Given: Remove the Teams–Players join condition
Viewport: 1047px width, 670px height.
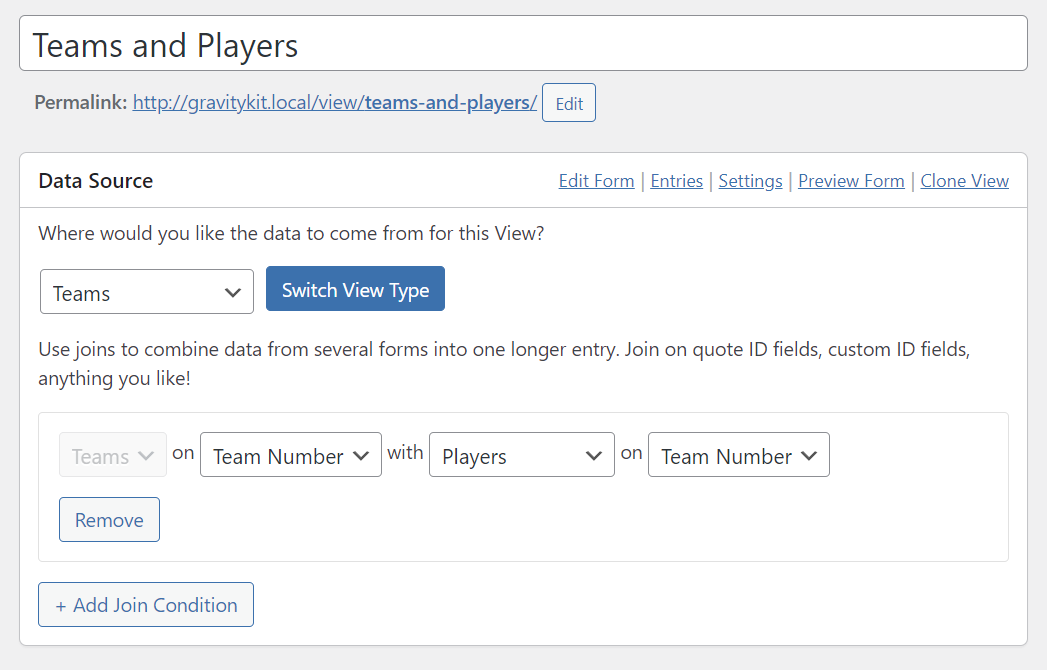Looking at the screenshot, I should coord(110,520).
